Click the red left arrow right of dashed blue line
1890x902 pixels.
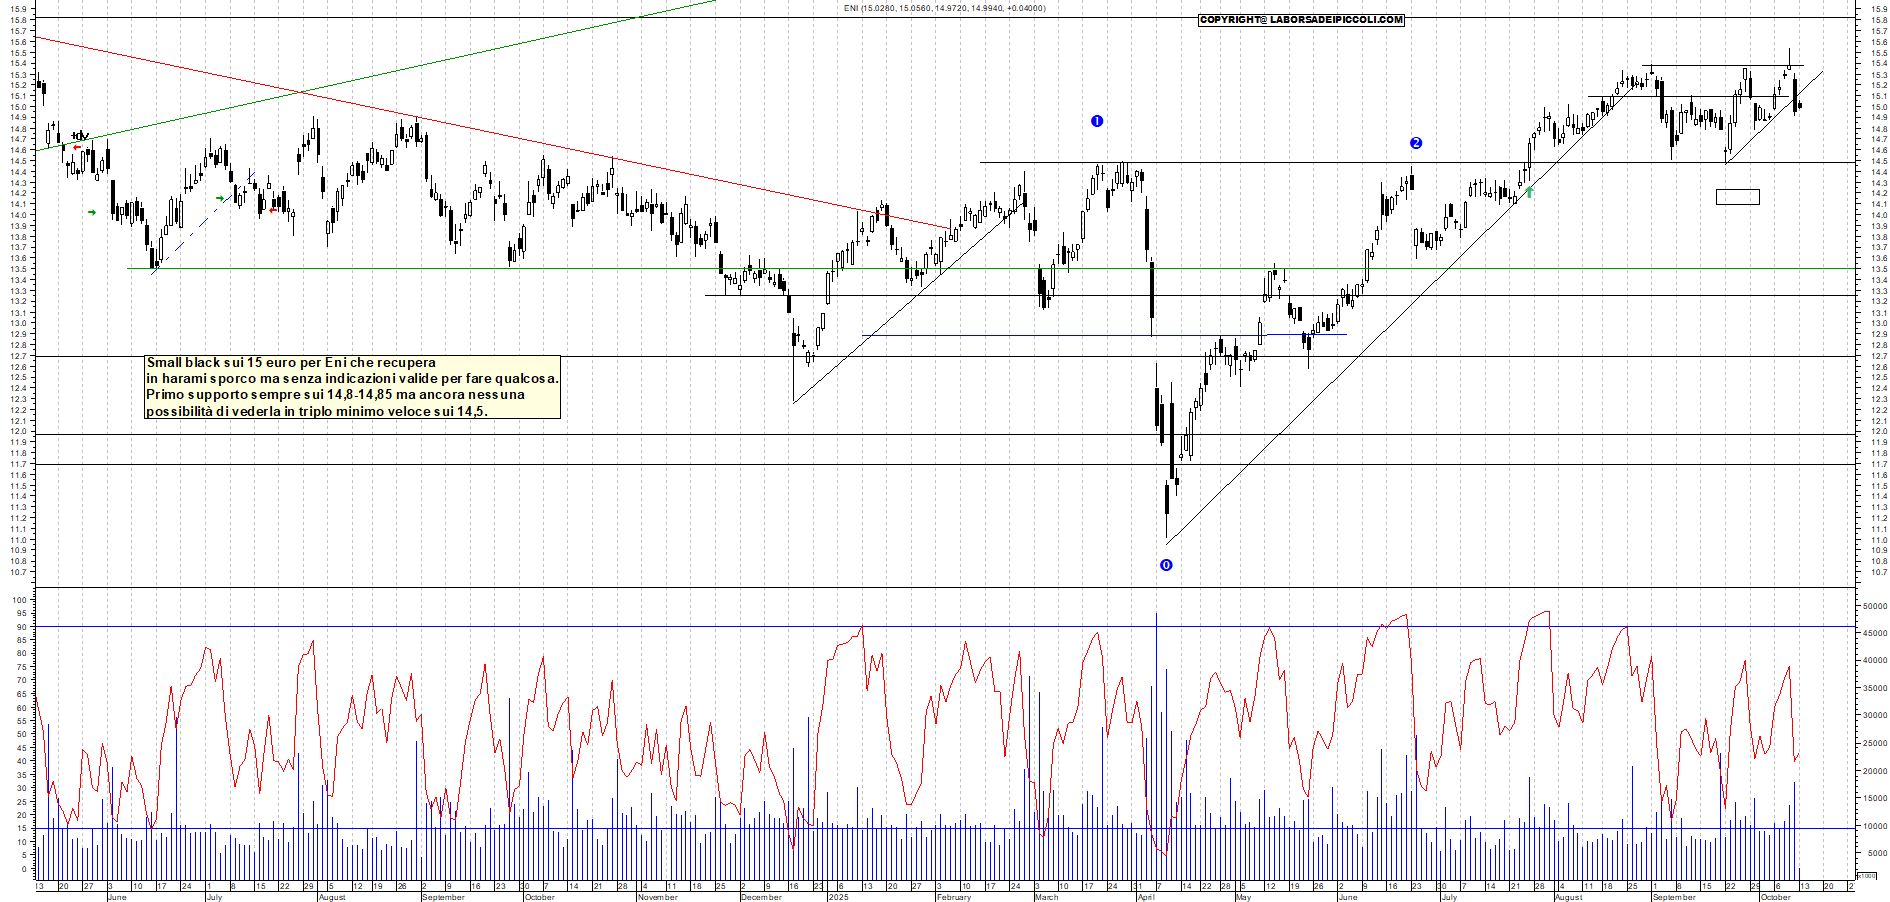[273, 210]
